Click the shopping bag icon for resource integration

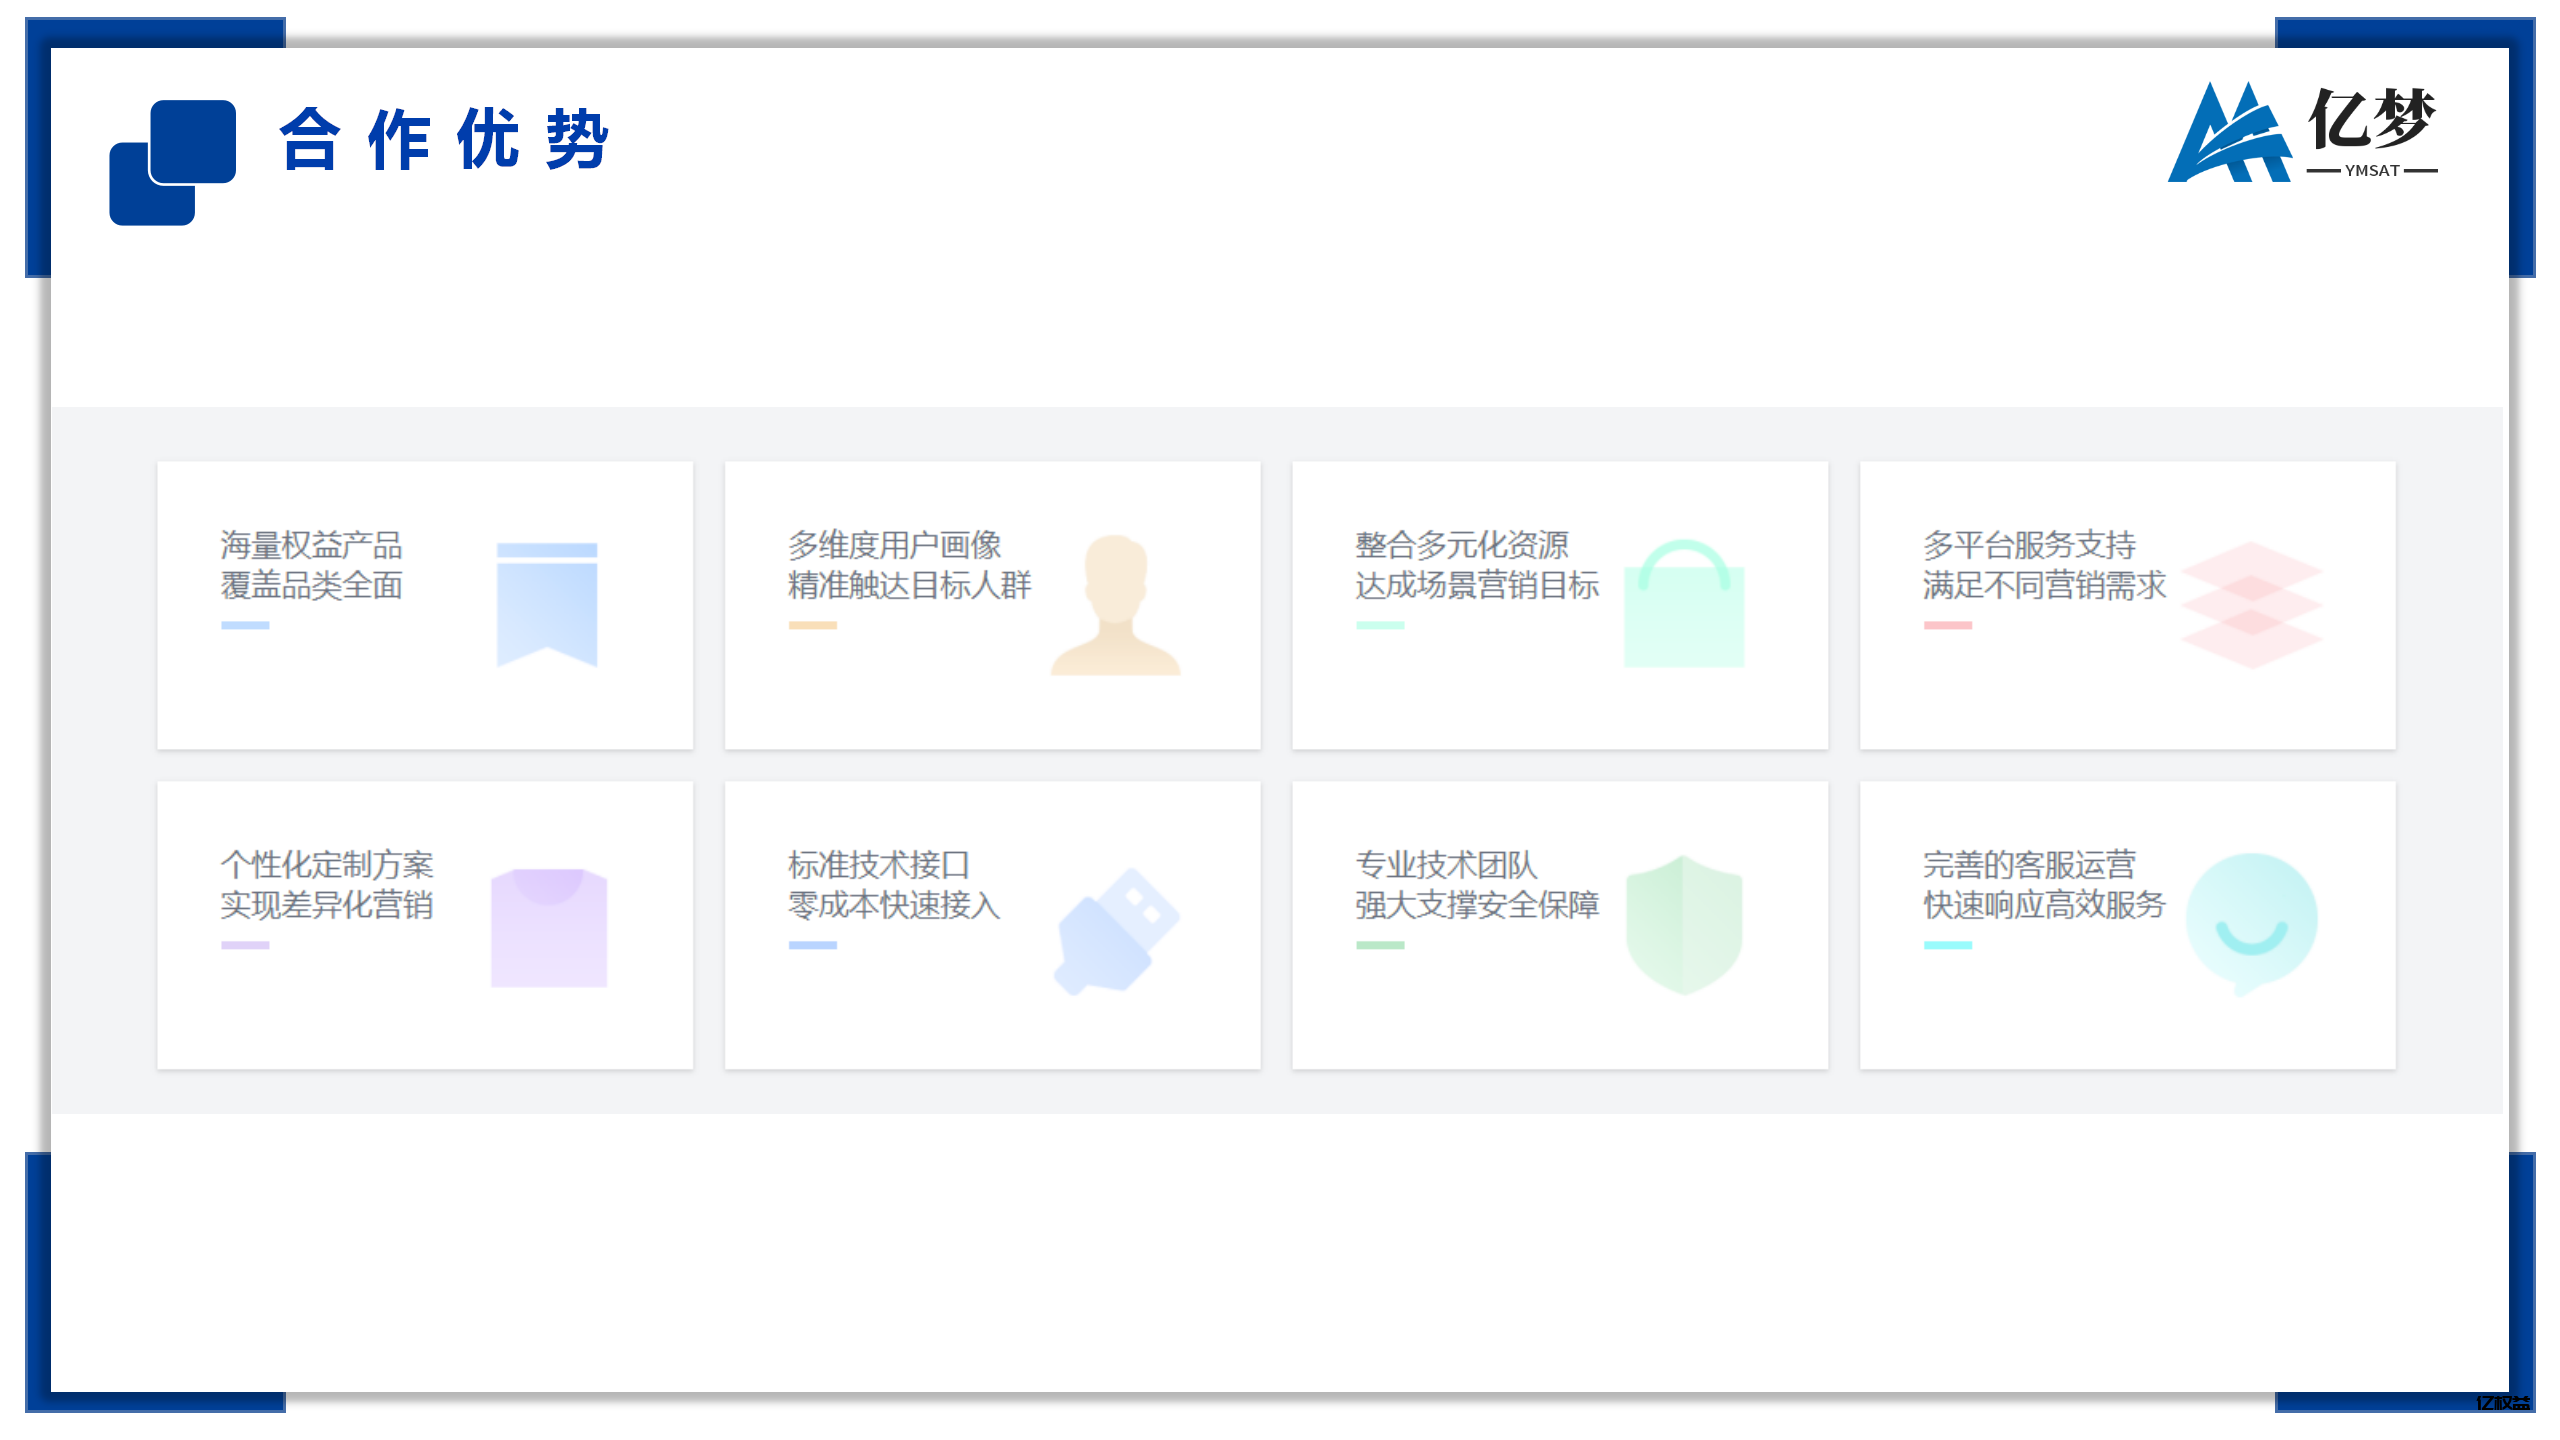(x=1685, y=605)
